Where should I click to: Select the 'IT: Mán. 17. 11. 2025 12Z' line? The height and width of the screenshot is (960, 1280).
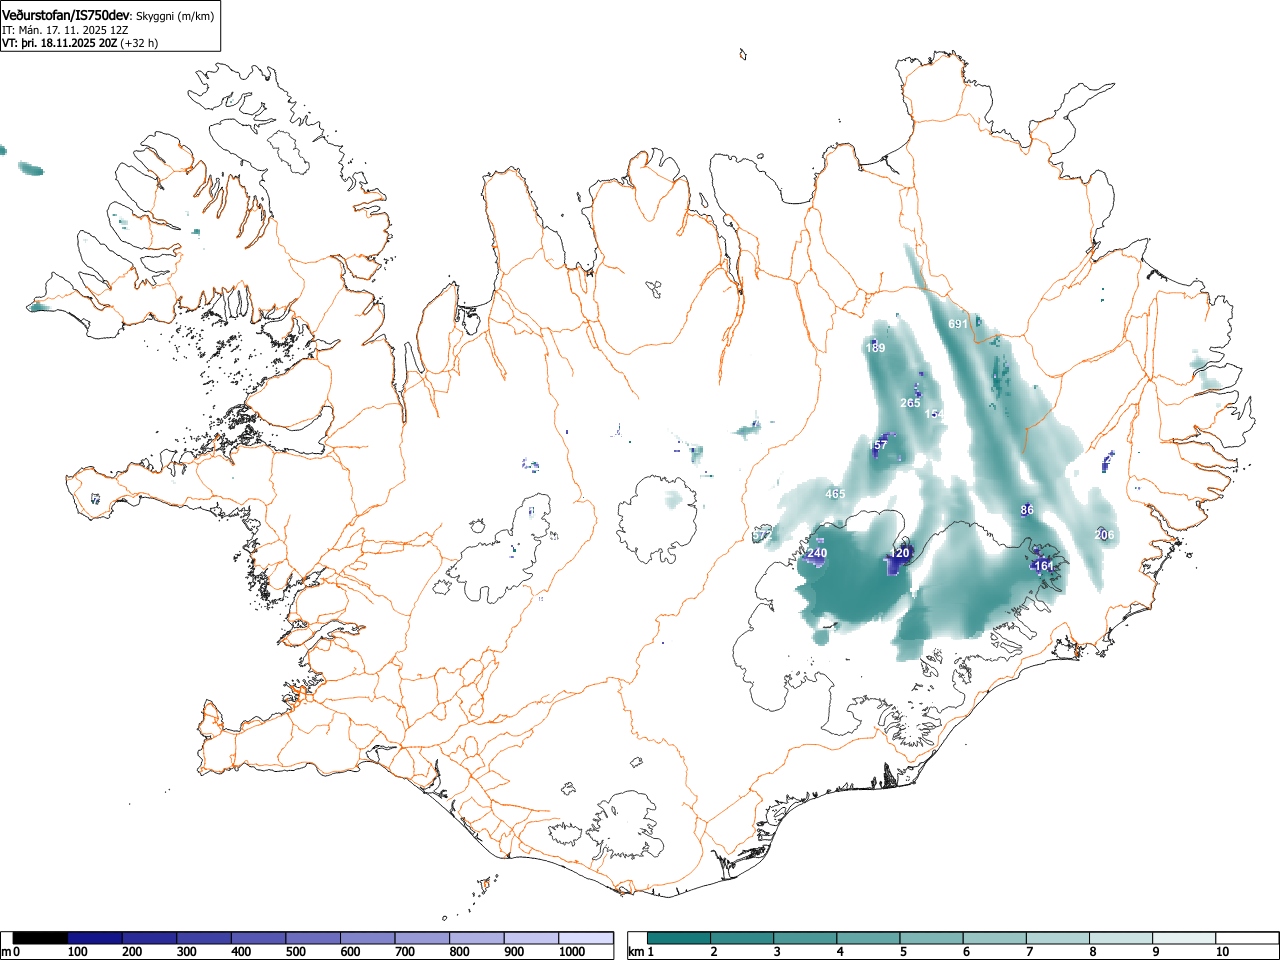click(x=66, y=30)
